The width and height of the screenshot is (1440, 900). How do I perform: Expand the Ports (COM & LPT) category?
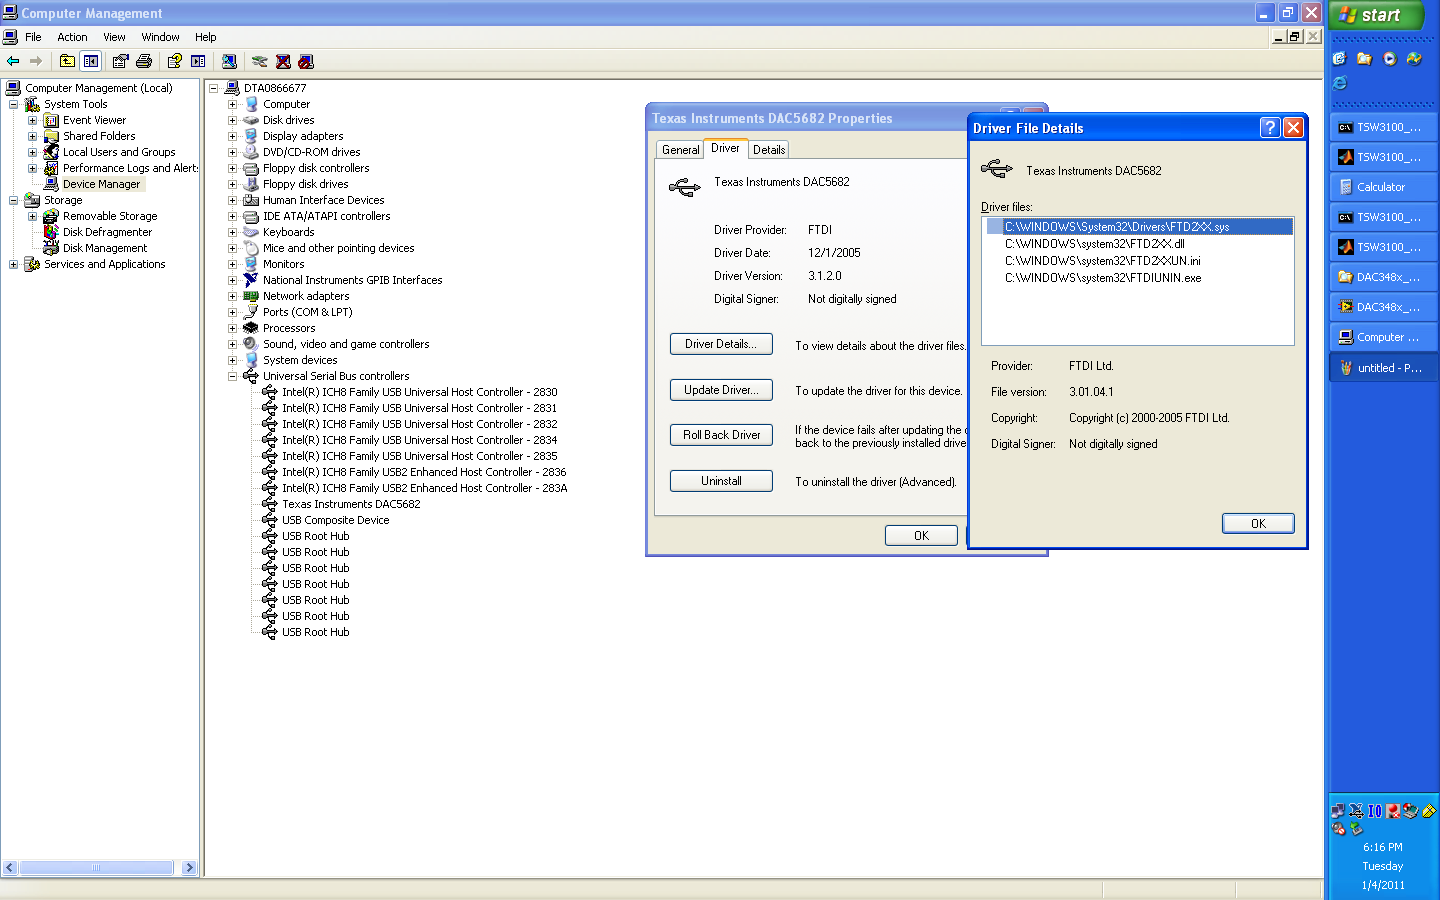coord(232,312)
